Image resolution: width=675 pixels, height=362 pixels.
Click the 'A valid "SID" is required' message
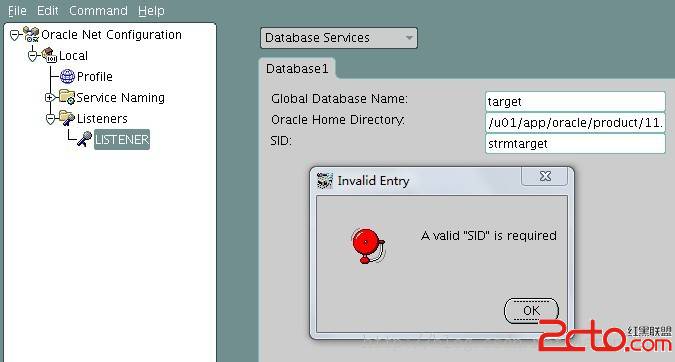click(x=489, y=235)
